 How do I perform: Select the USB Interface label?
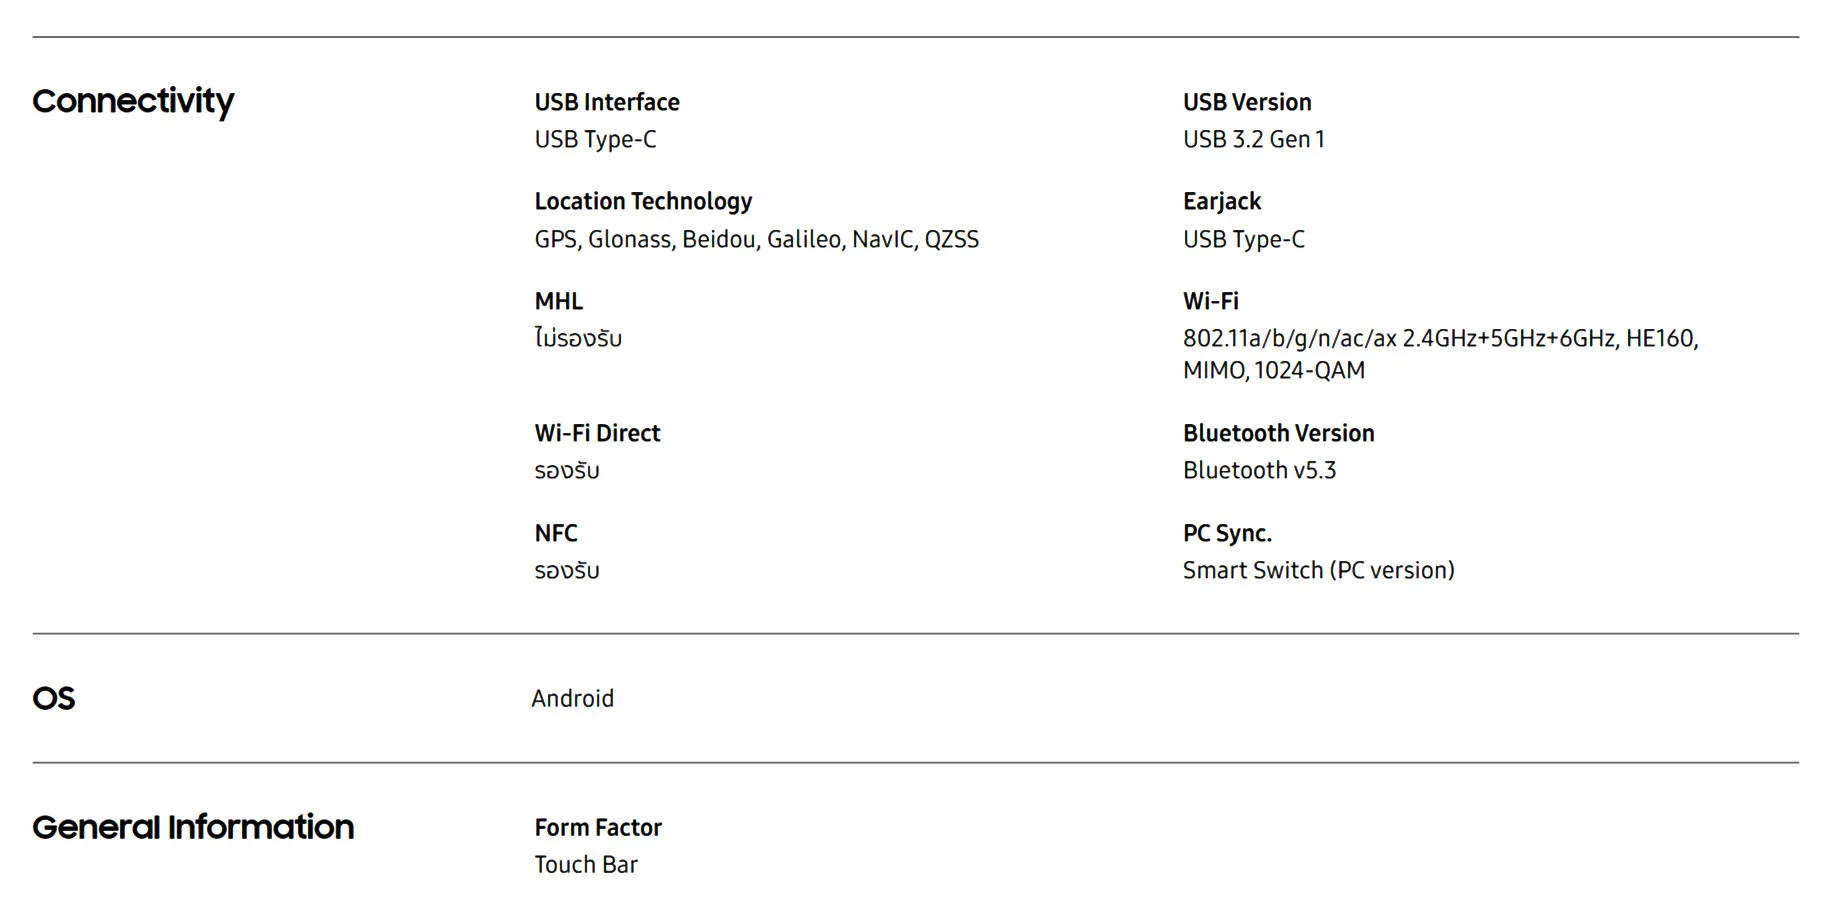[x=607, y=102]
